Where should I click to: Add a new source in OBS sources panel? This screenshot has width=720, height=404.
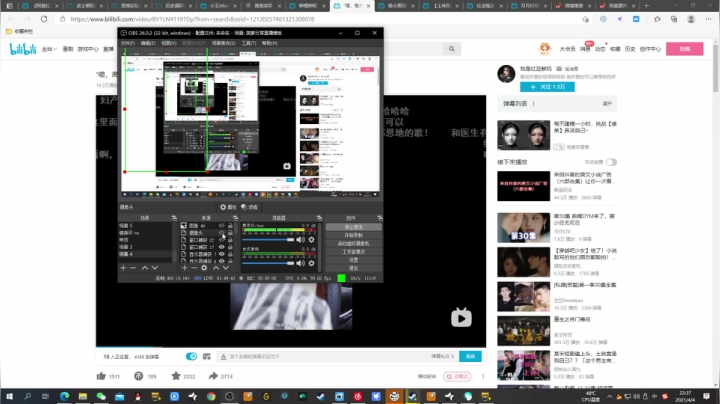pos(184,268)
